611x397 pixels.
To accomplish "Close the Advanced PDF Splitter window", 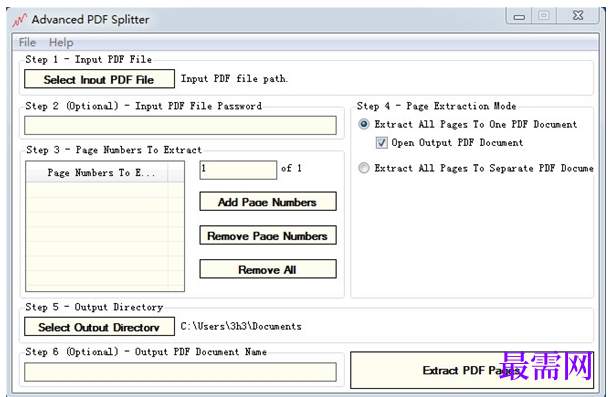I will coord(578,16).
